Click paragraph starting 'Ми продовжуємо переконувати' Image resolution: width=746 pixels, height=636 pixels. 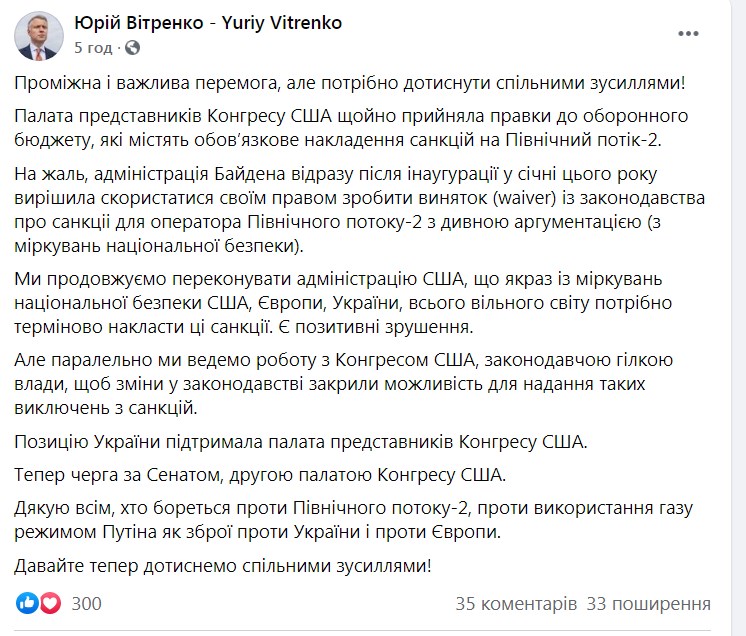[343, 303]
